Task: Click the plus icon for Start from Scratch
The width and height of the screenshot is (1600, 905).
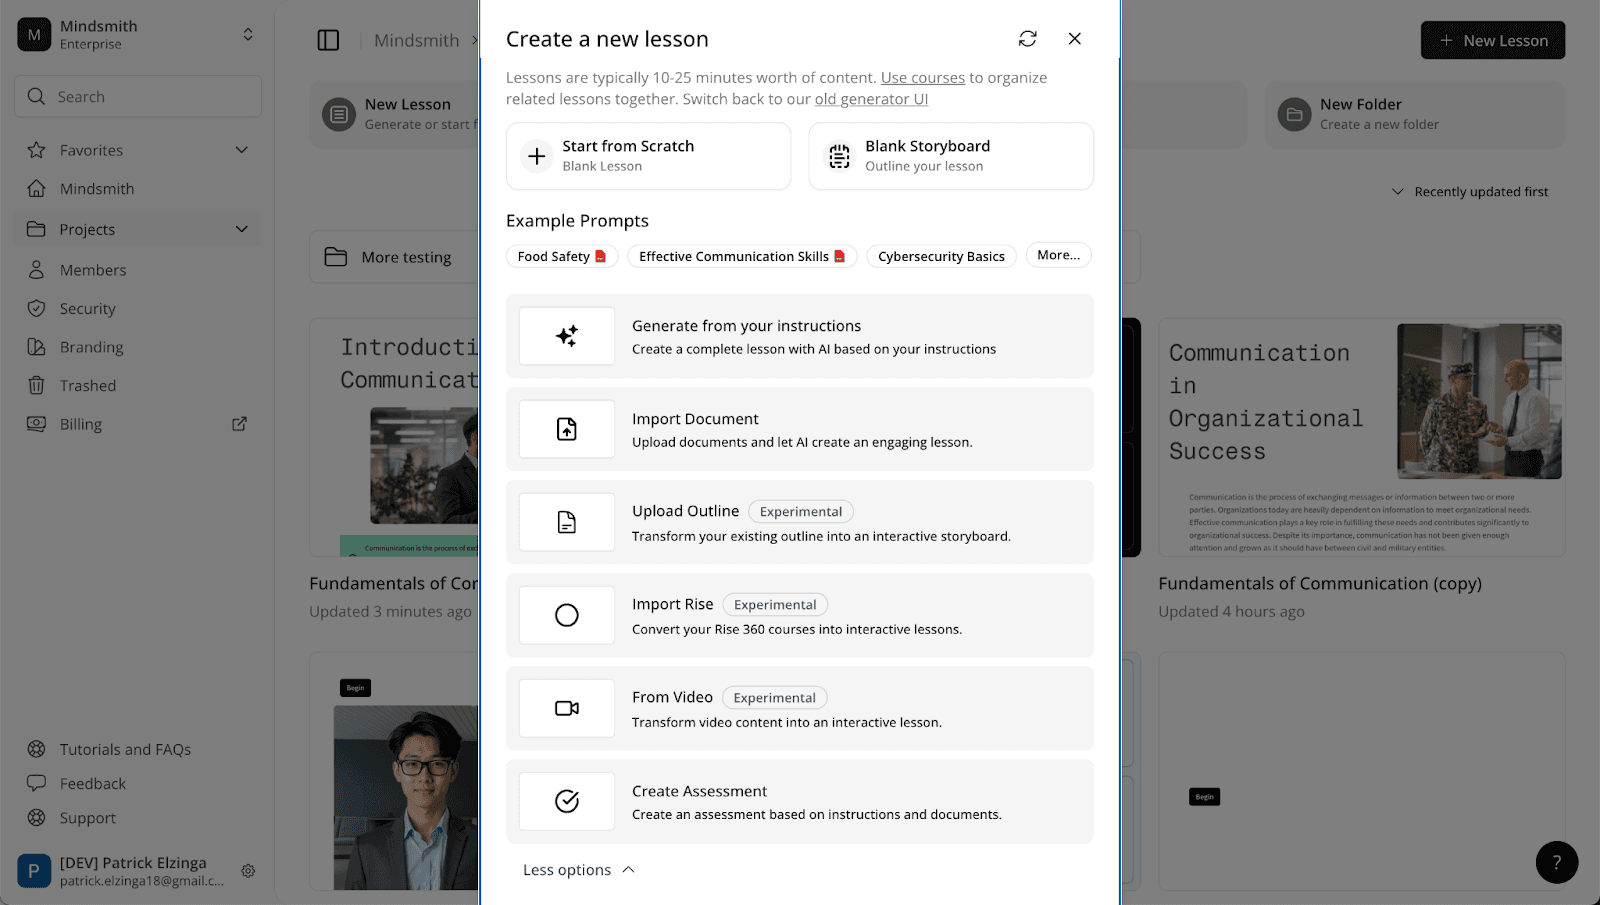Action: coord(537,156)
